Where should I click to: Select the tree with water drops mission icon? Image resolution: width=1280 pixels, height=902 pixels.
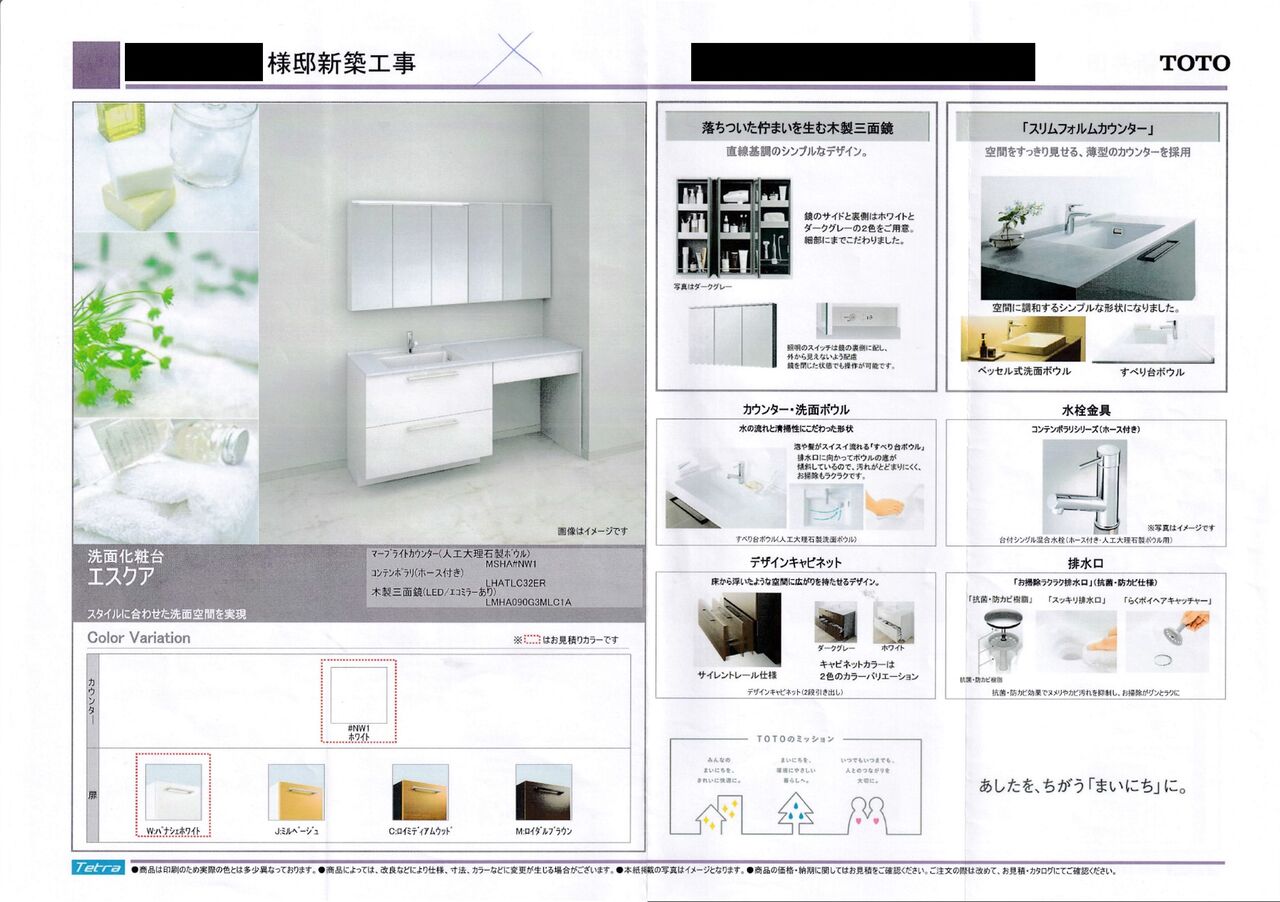(794, 813)
